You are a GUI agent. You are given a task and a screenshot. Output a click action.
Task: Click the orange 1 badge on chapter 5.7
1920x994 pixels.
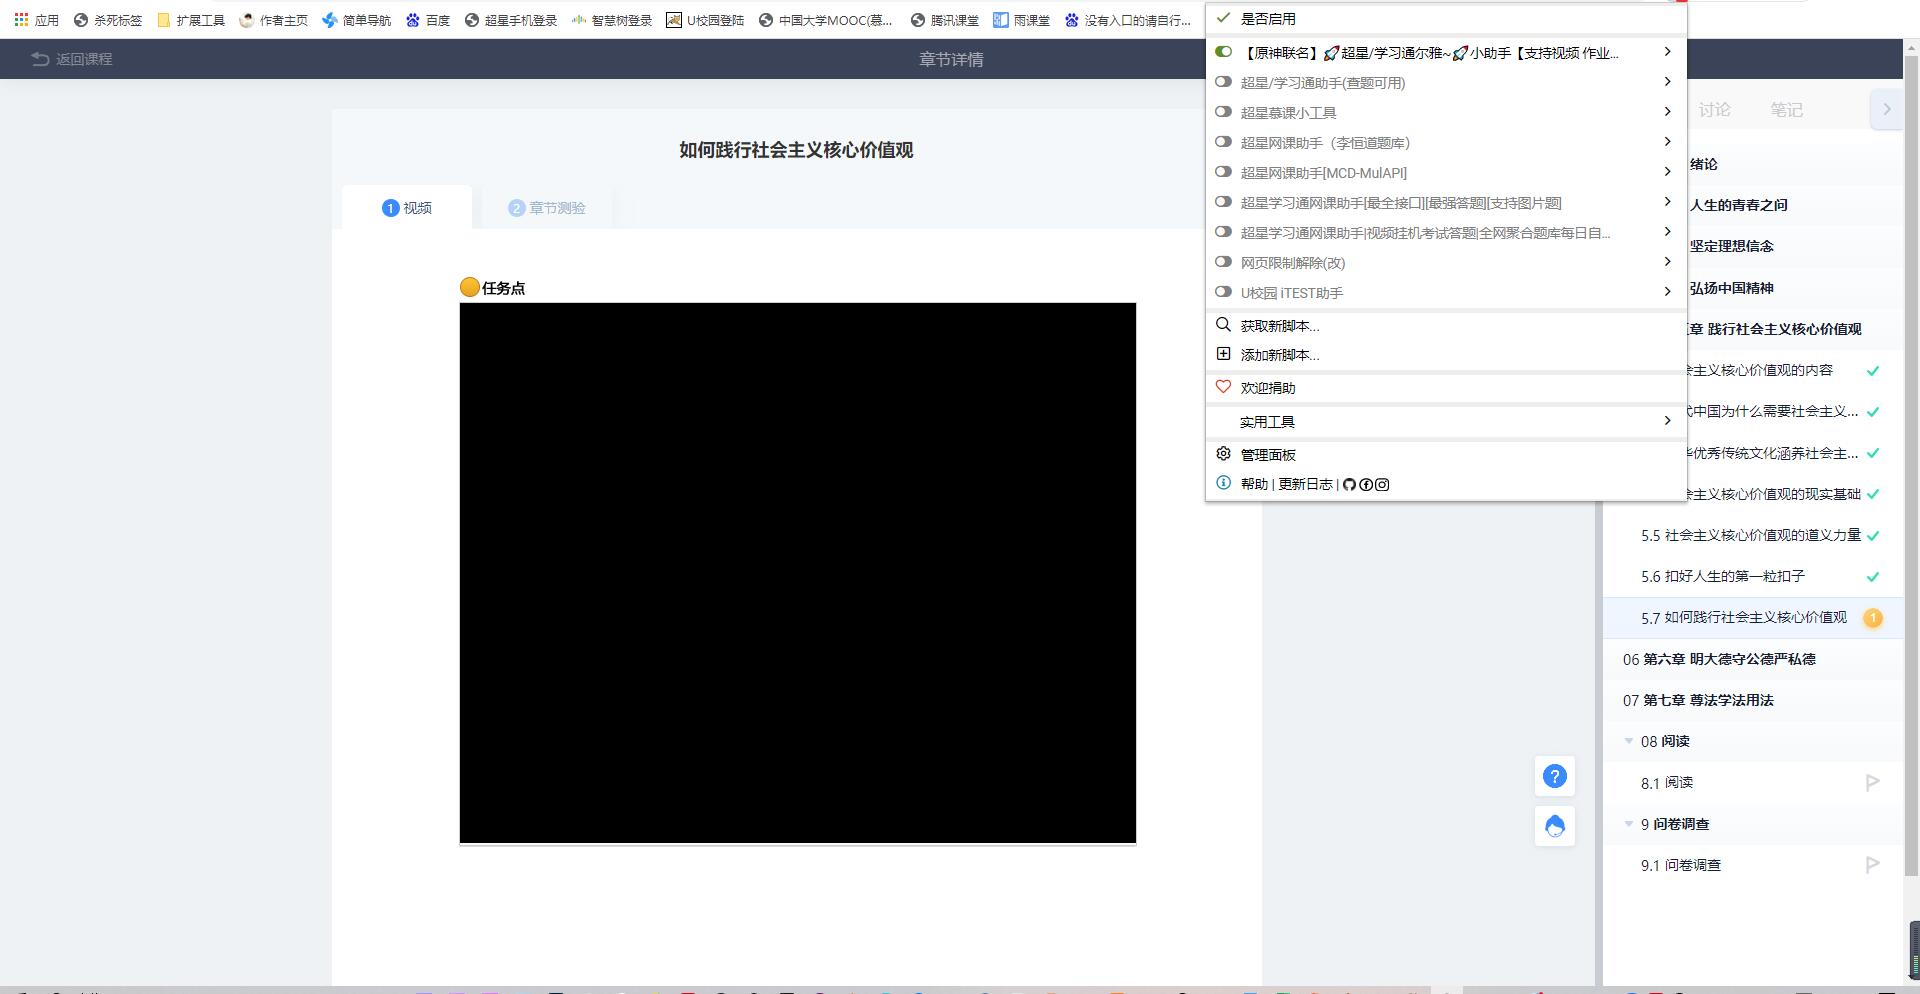(1873, 618)
